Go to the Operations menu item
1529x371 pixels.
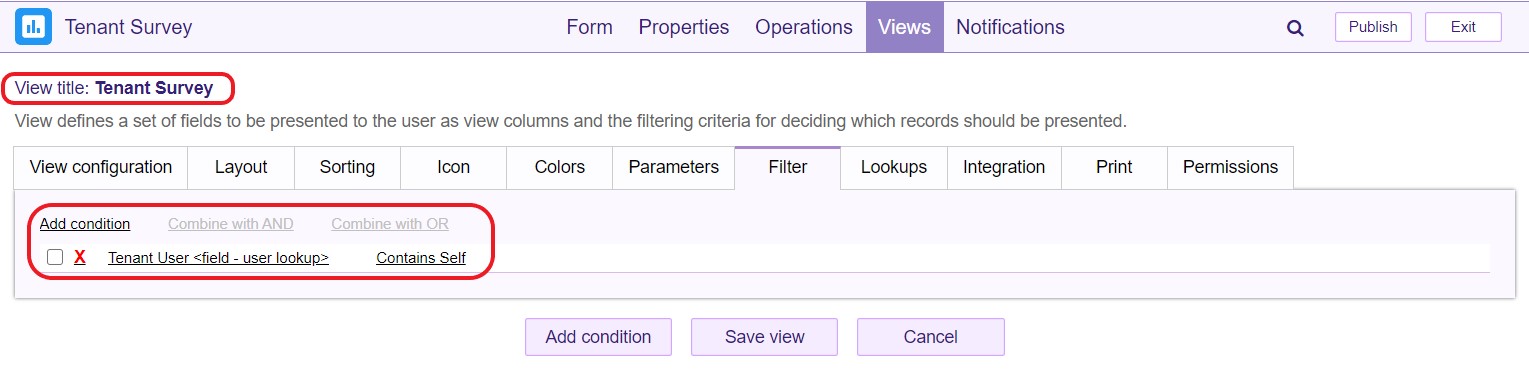[x=804, y=27]
